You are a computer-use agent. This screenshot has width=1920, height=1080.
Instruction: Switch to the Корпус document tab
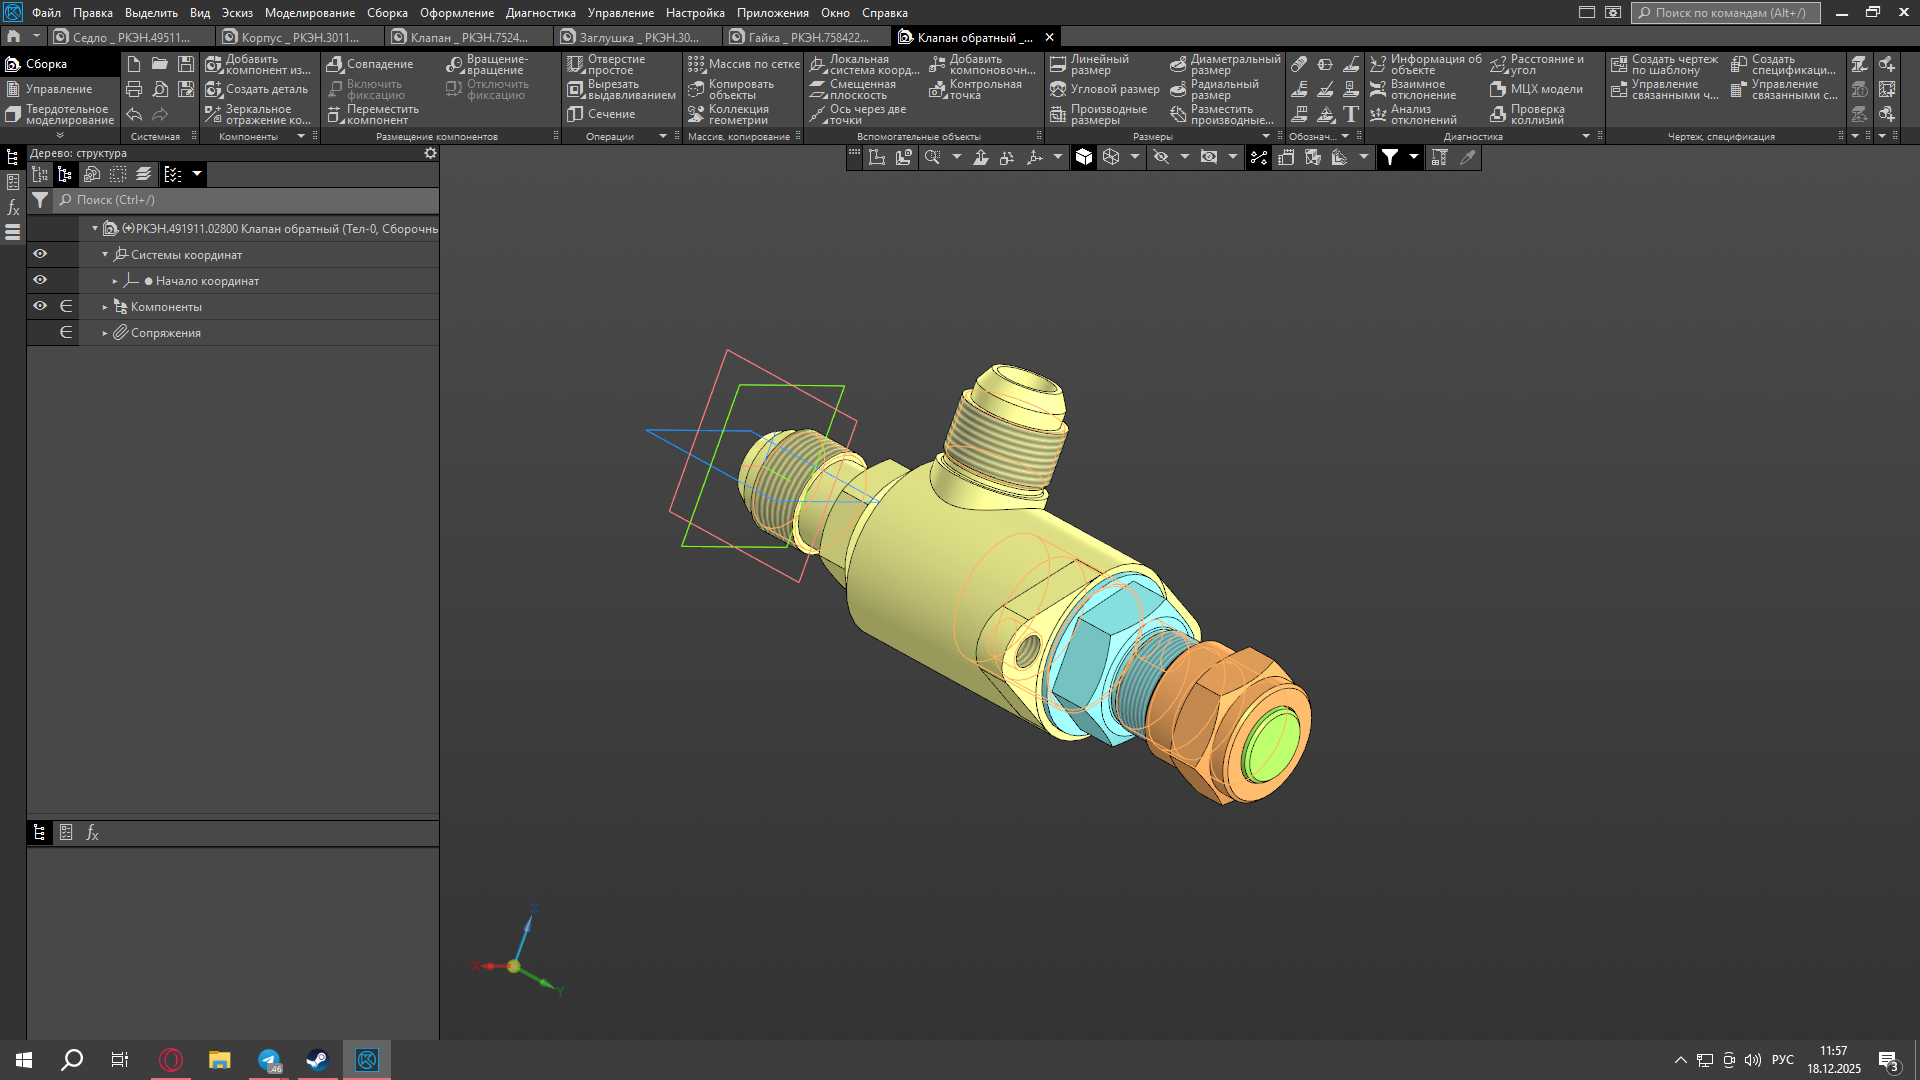pyautogui.click(x=301, y=37)
